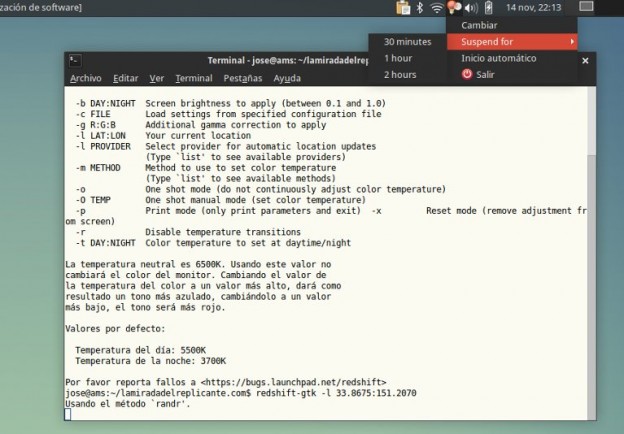Open the Terminal menu in menu bar
The height and width of the screenshot is (434, 624).
[x=193, y=78]
